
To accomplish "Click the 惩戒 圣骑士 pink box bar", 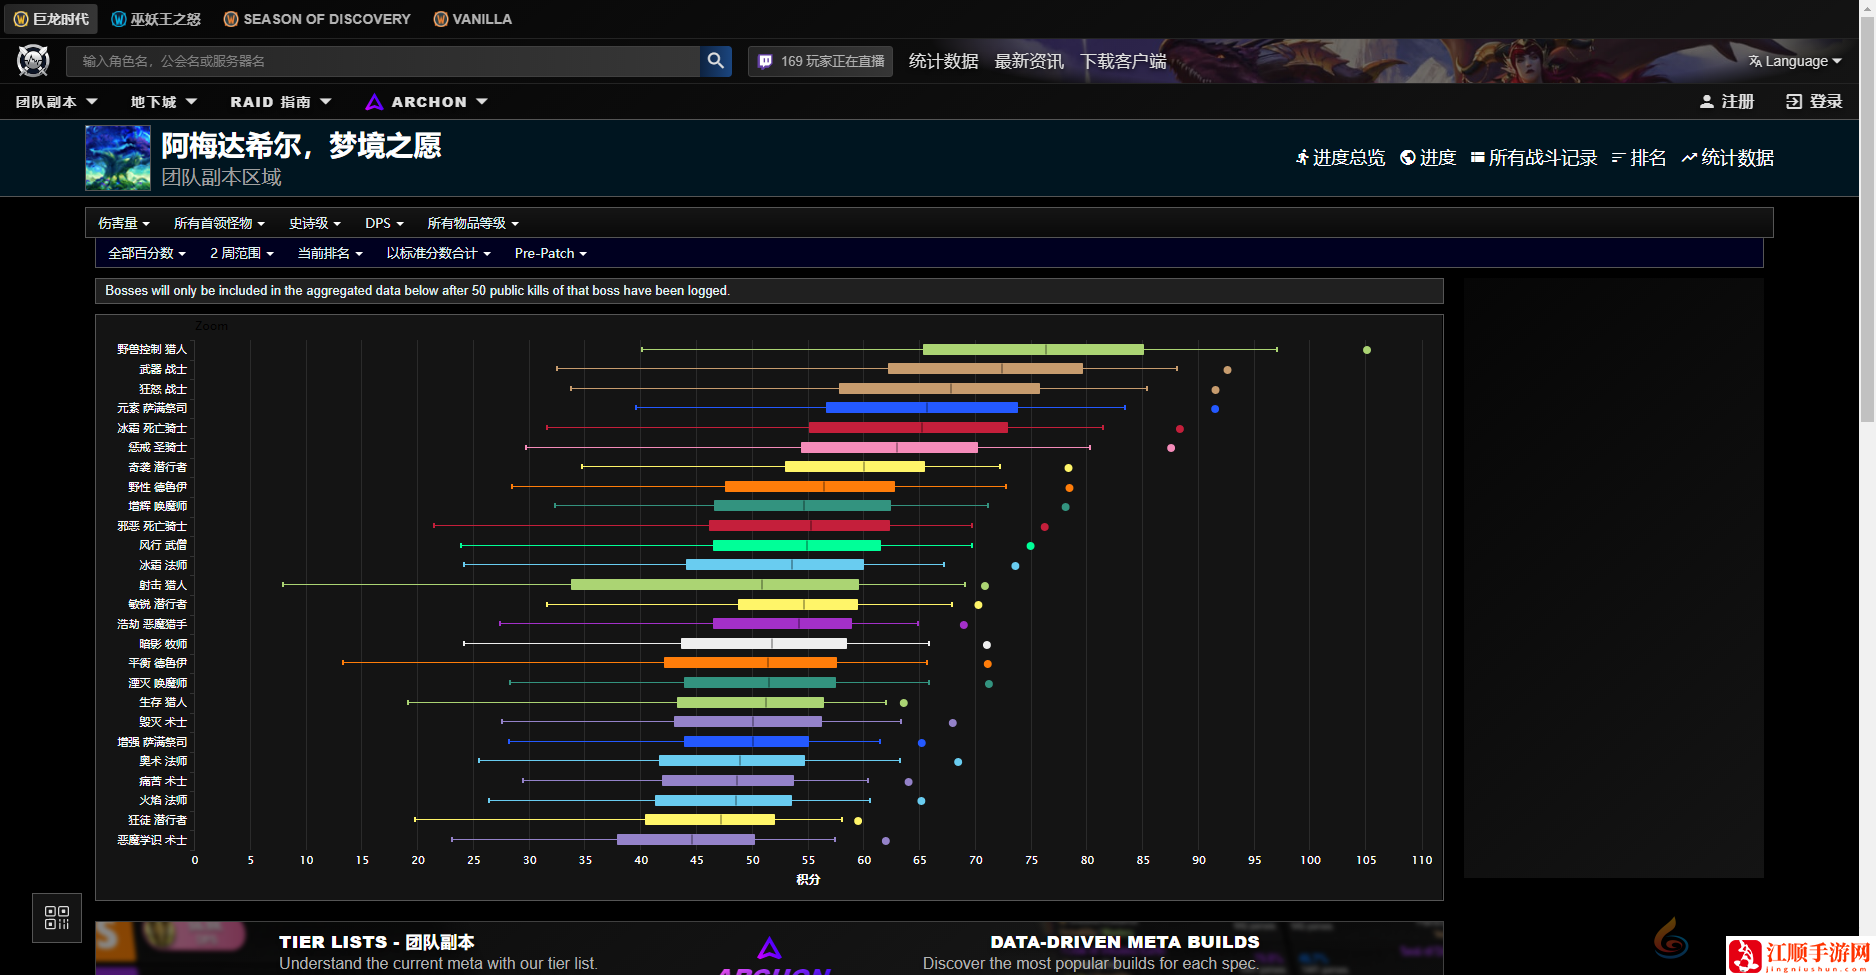I will pos(889,447).
